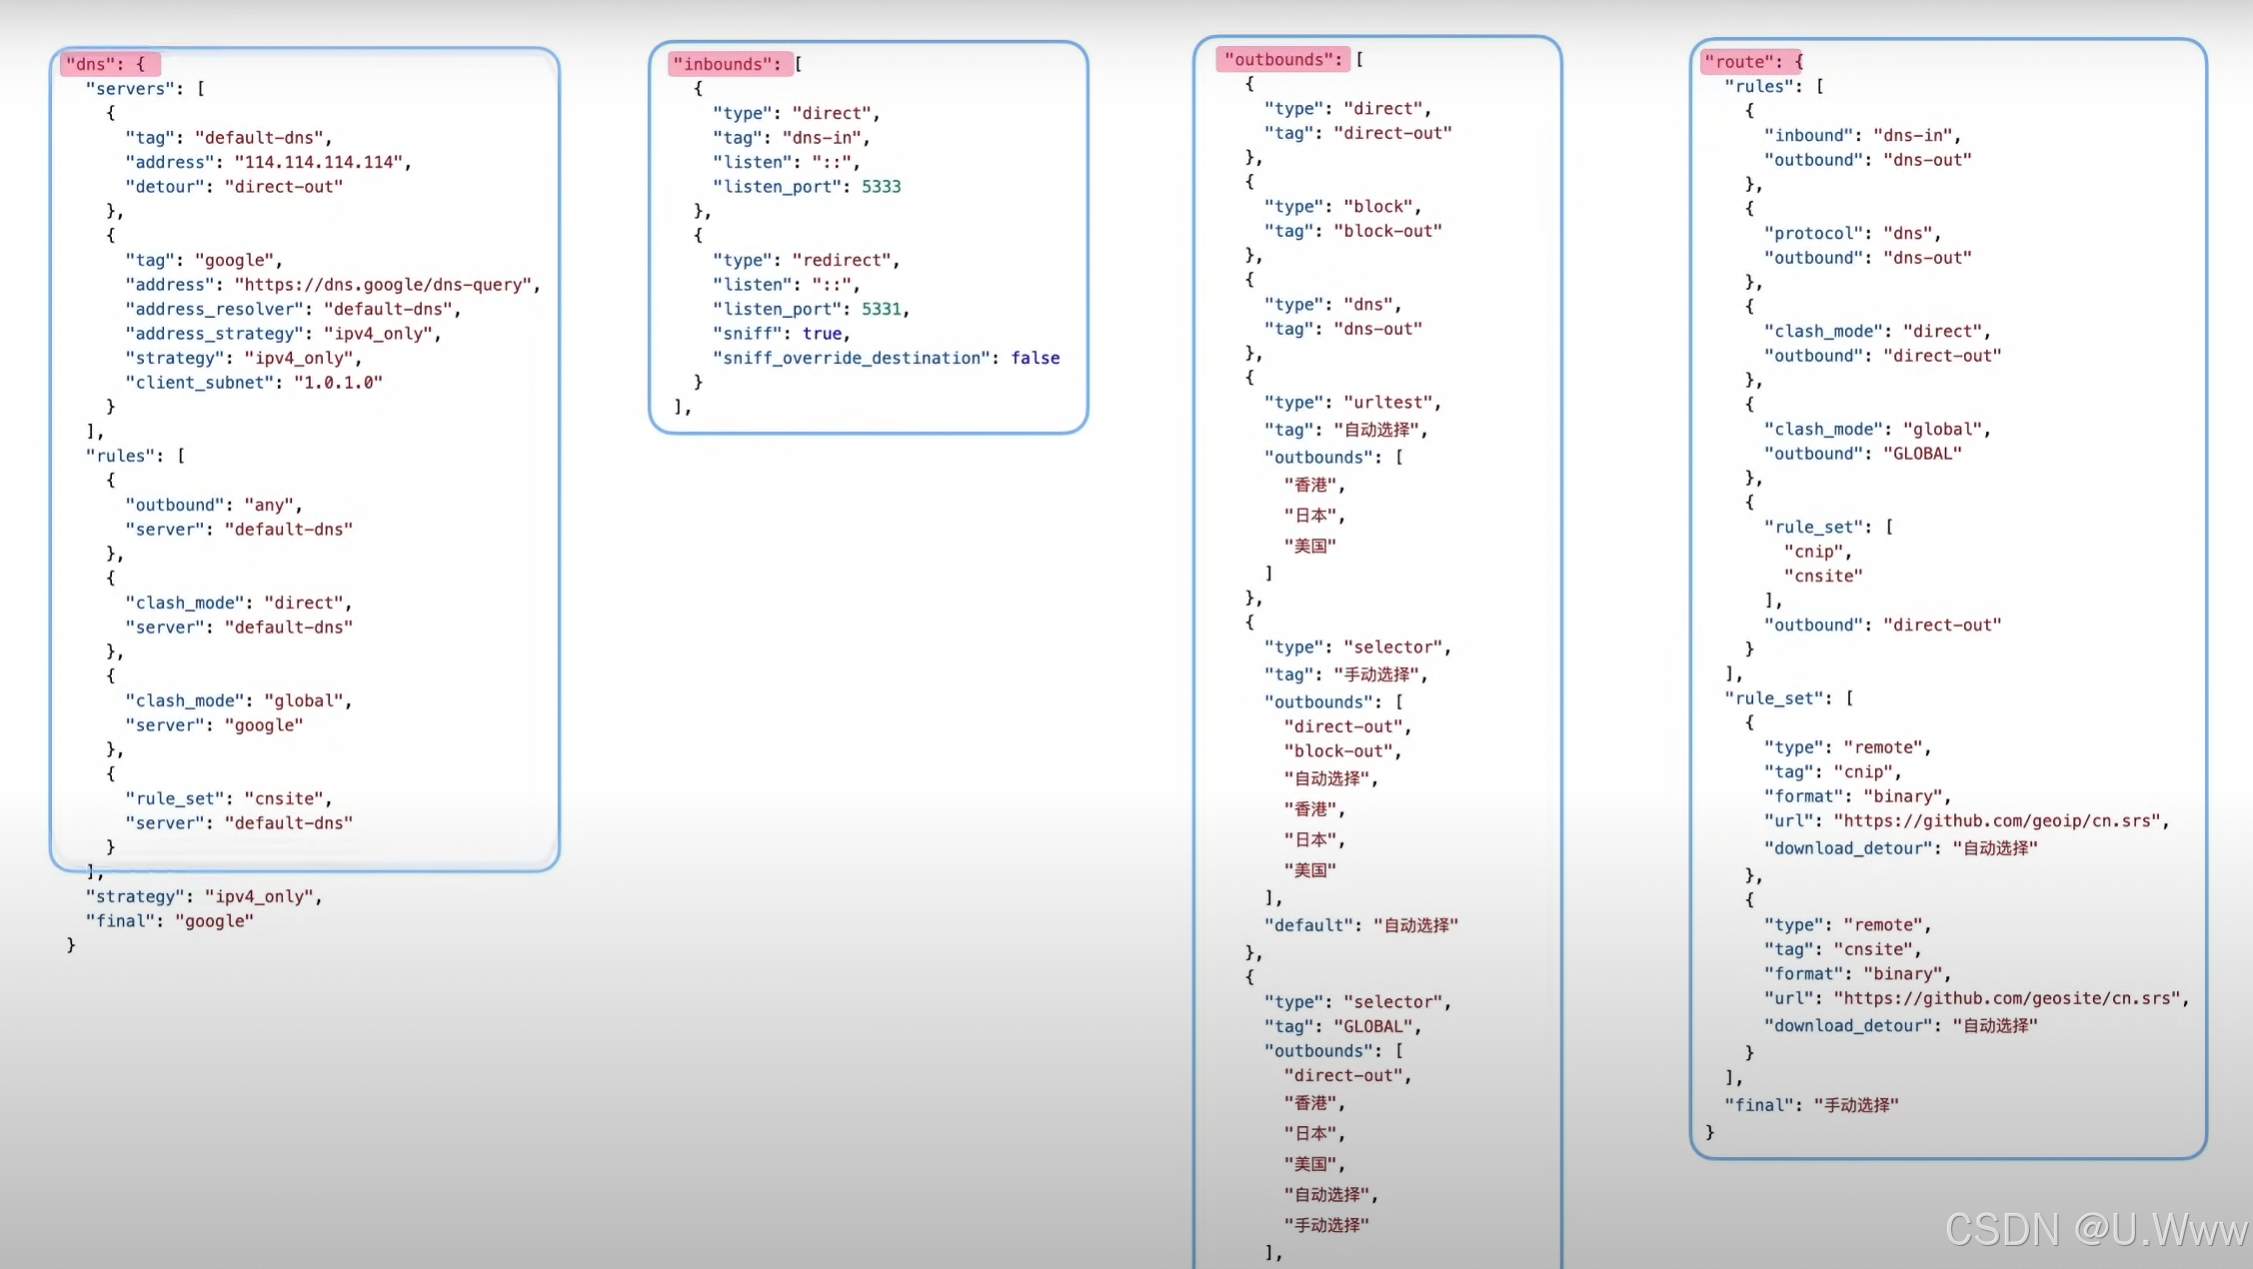Click the "cnip" entry in route rule_set
This screenshot has height=1269, width=2253.
(1813, 551)
